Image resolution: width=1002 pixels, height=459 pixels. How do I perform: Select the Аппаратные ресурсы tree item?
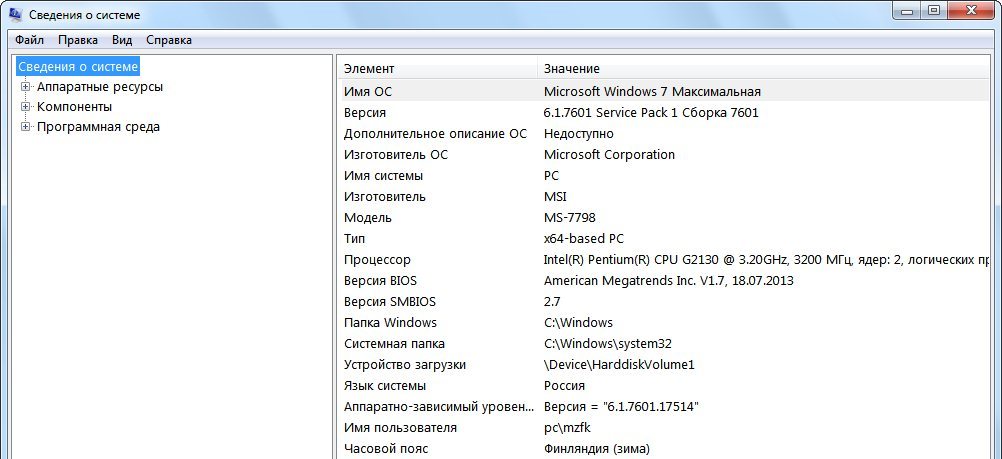pos(99,87)
